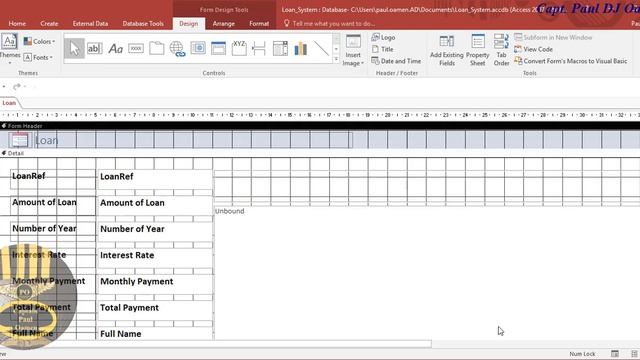This screenshot has width=640, height=360.
Task: Click Subform in New Window
Action: [553, 38]
